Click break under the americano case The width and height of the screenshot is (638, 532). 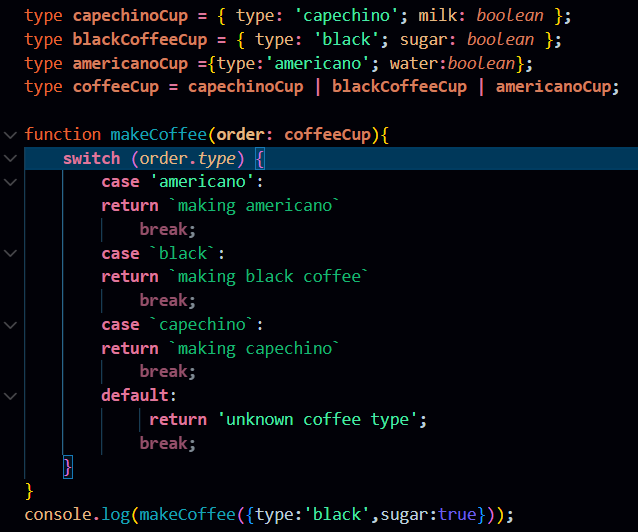164,229
